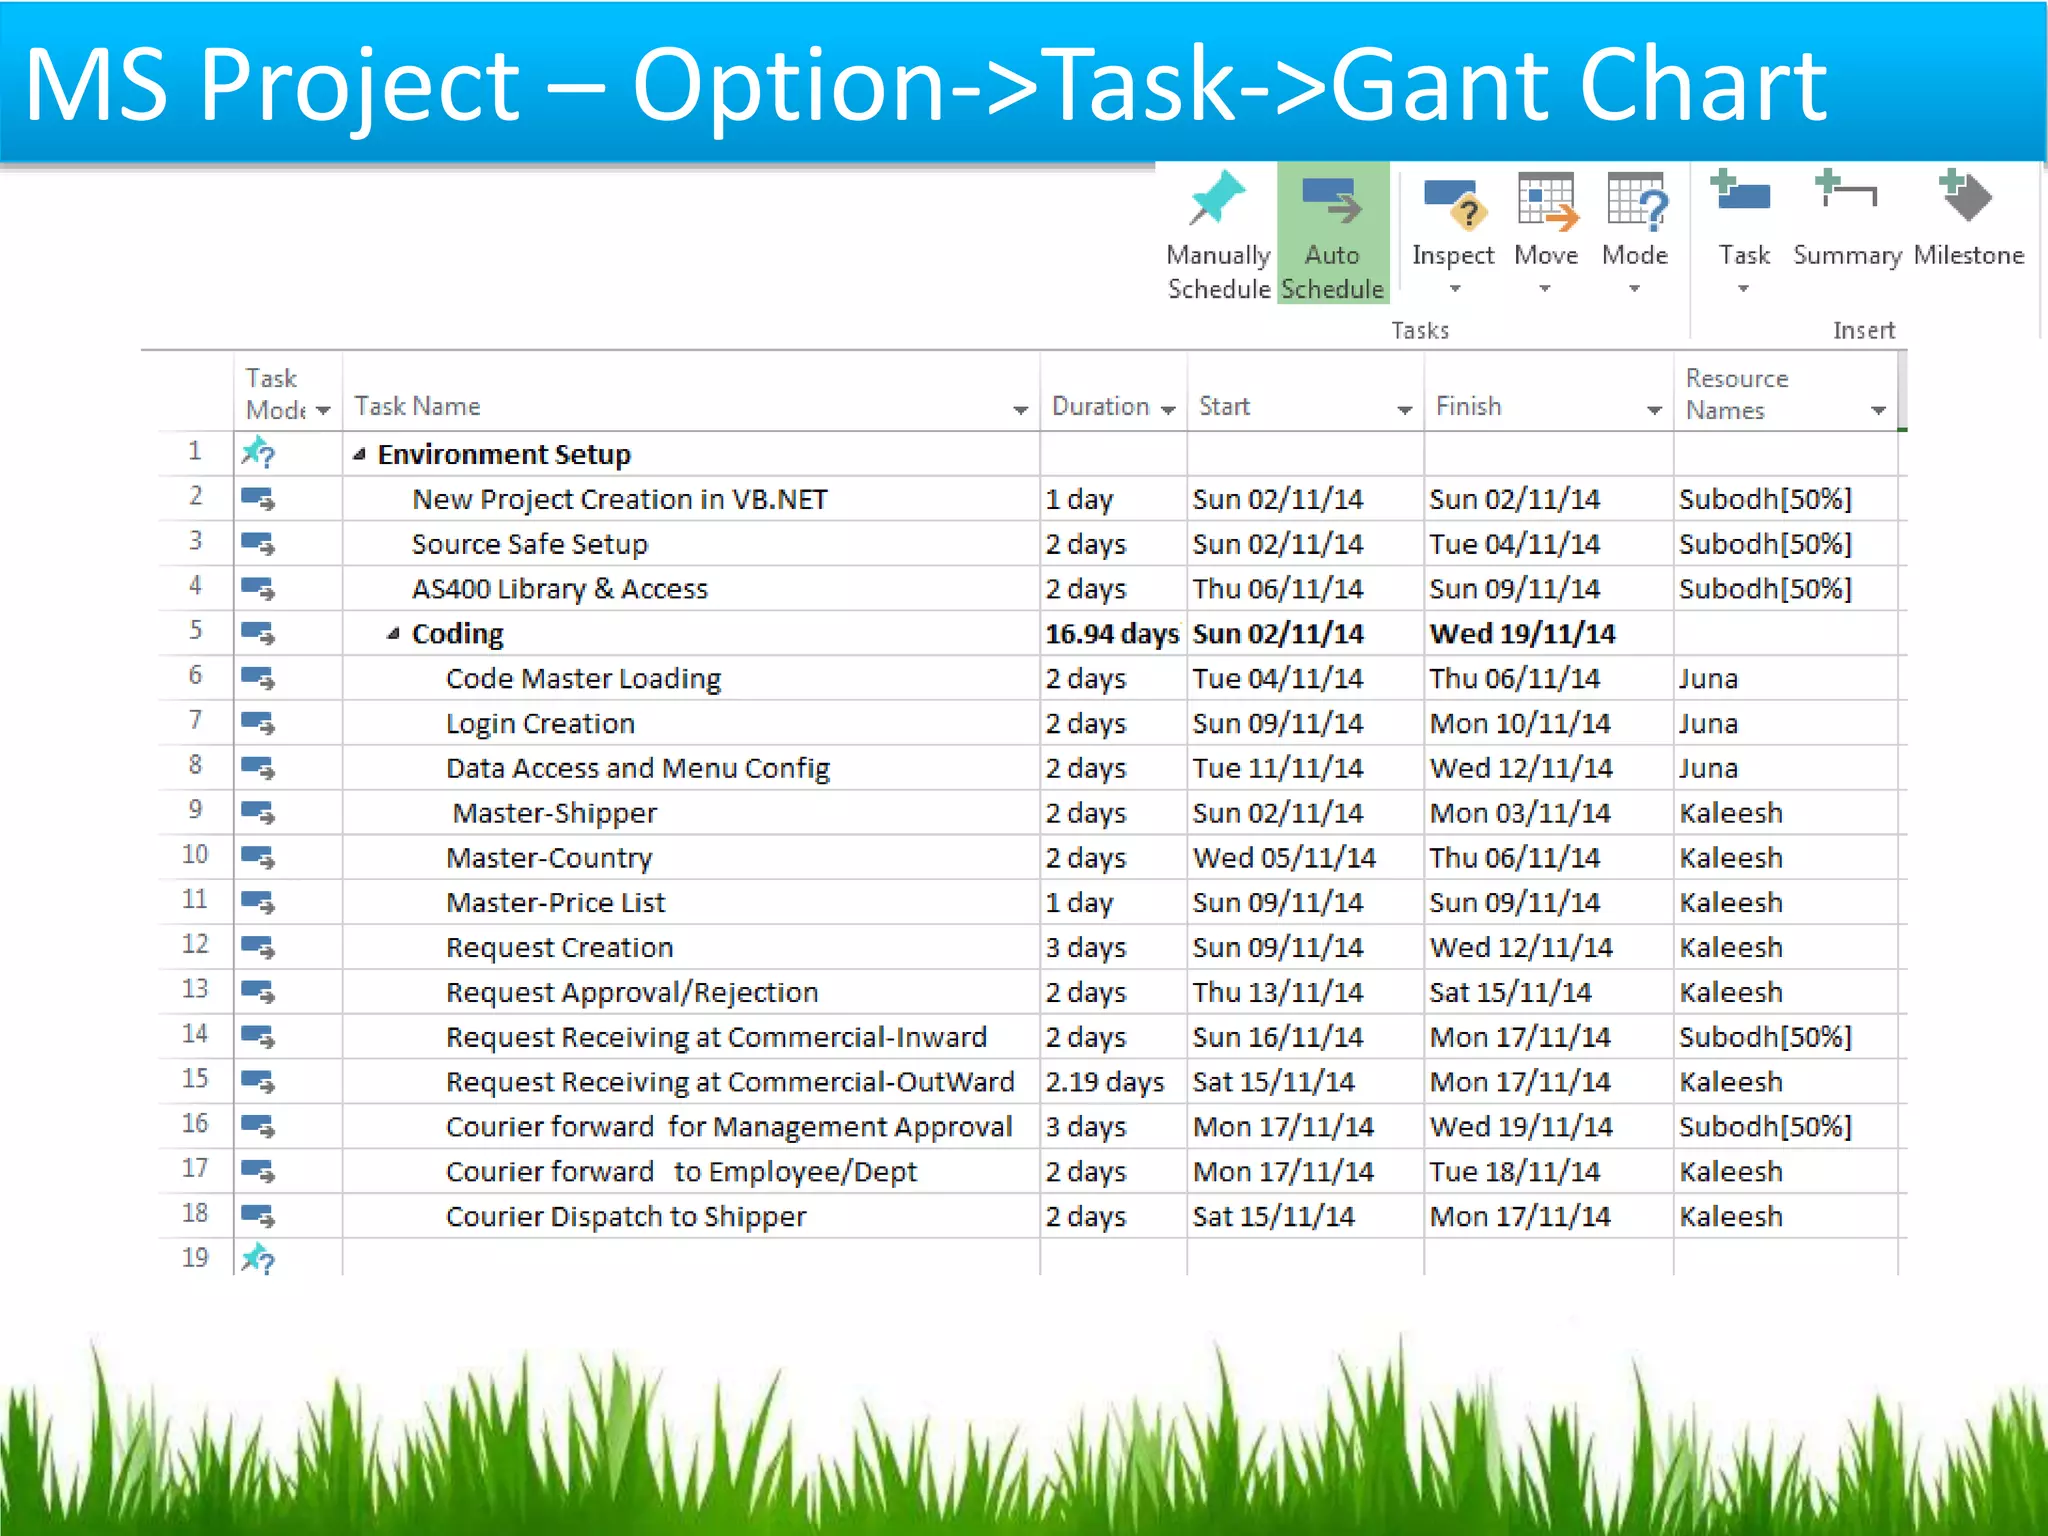Select row header number 5
The image size is (2048, 1536).
click(196, 630)
